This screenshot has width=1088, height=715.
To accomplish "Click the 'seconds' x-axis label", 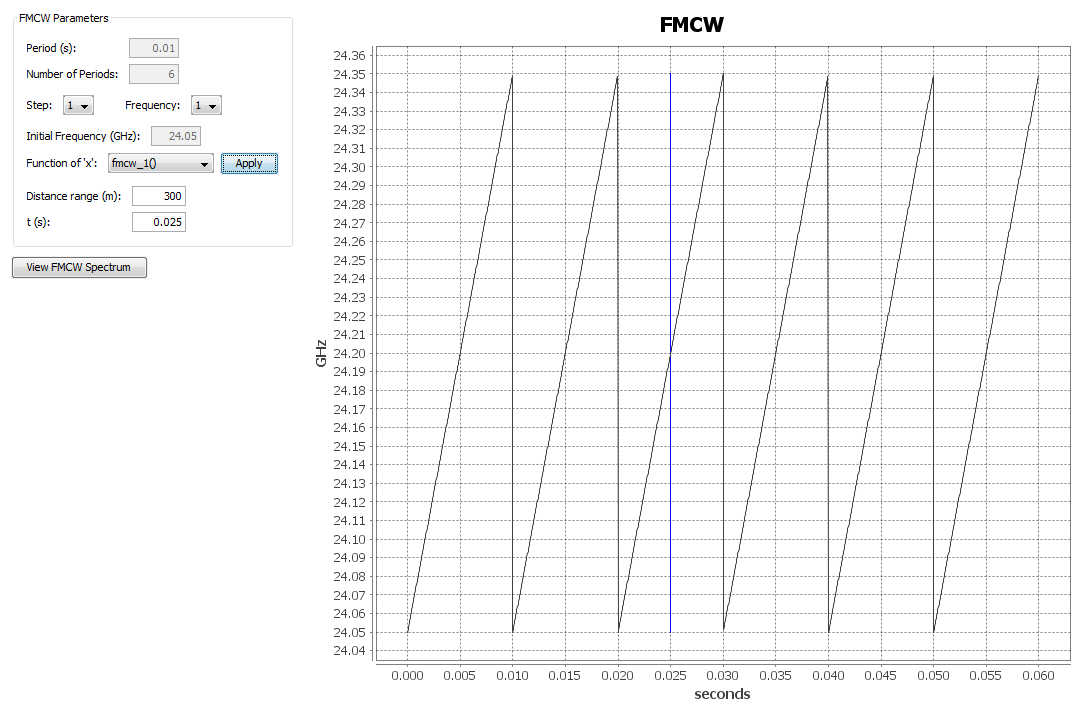I will pyautogui.click(x=720, y=694).
